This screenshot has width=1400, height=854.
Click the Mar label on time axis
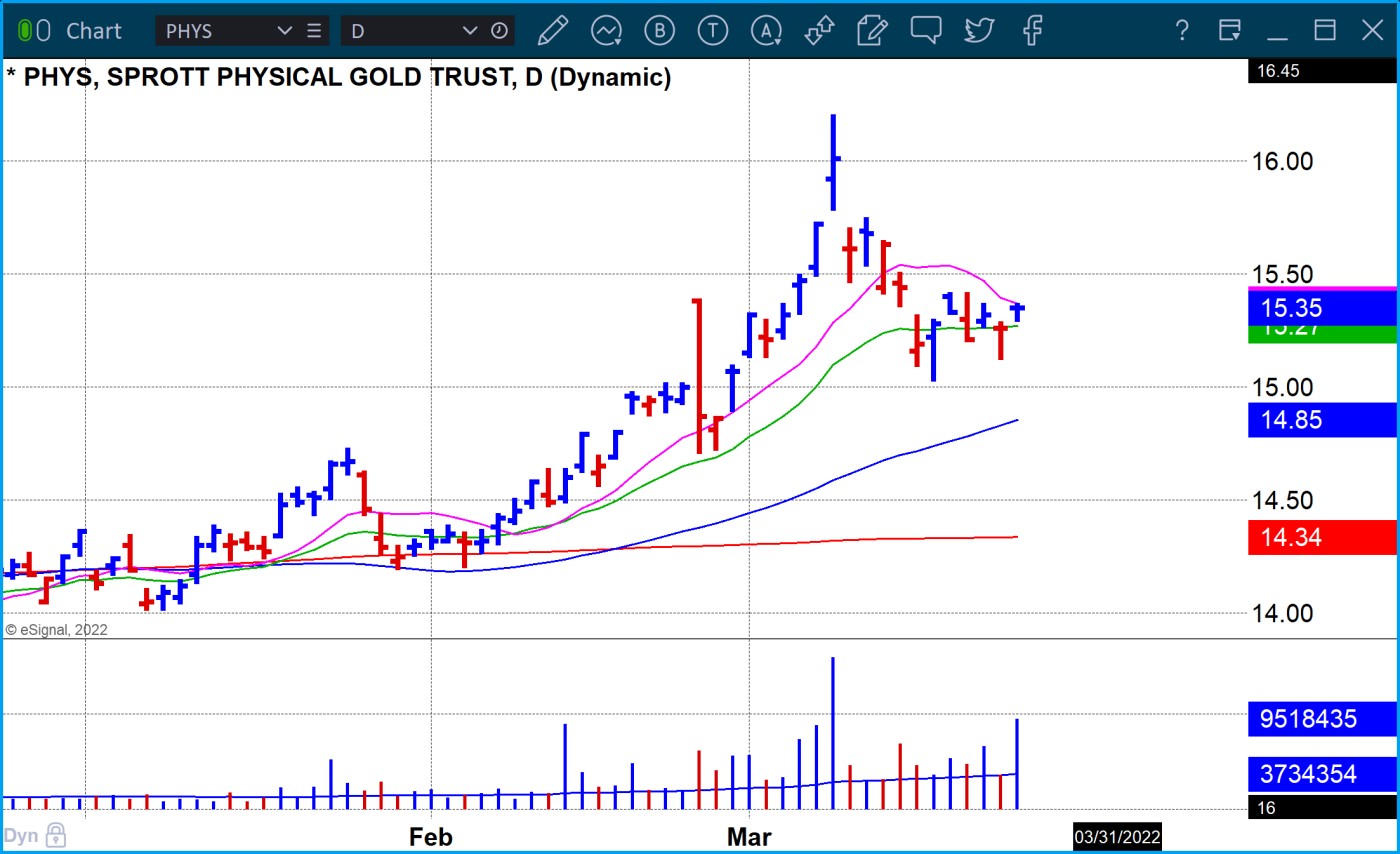[x=750, y=837]
